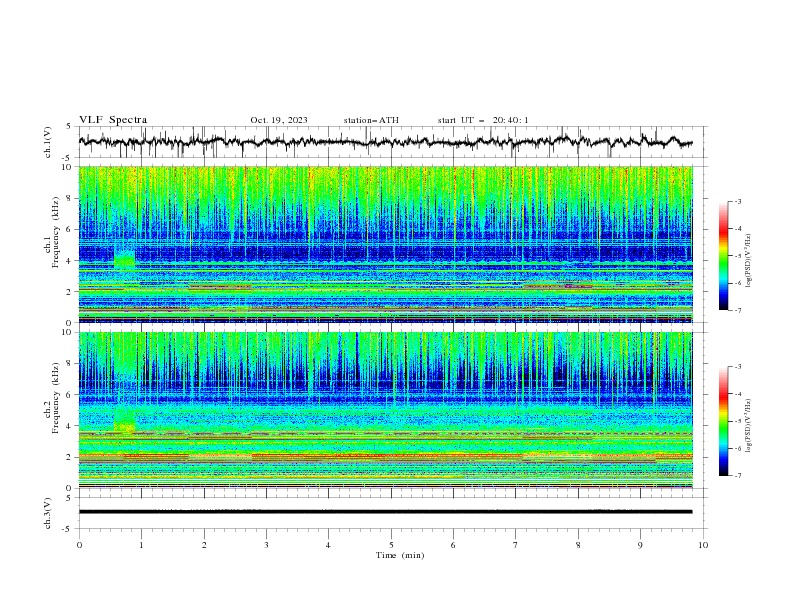The image size is (792, 612).
Task: Click the "Time (min)" axis label
Action: [x=400, y=555]
